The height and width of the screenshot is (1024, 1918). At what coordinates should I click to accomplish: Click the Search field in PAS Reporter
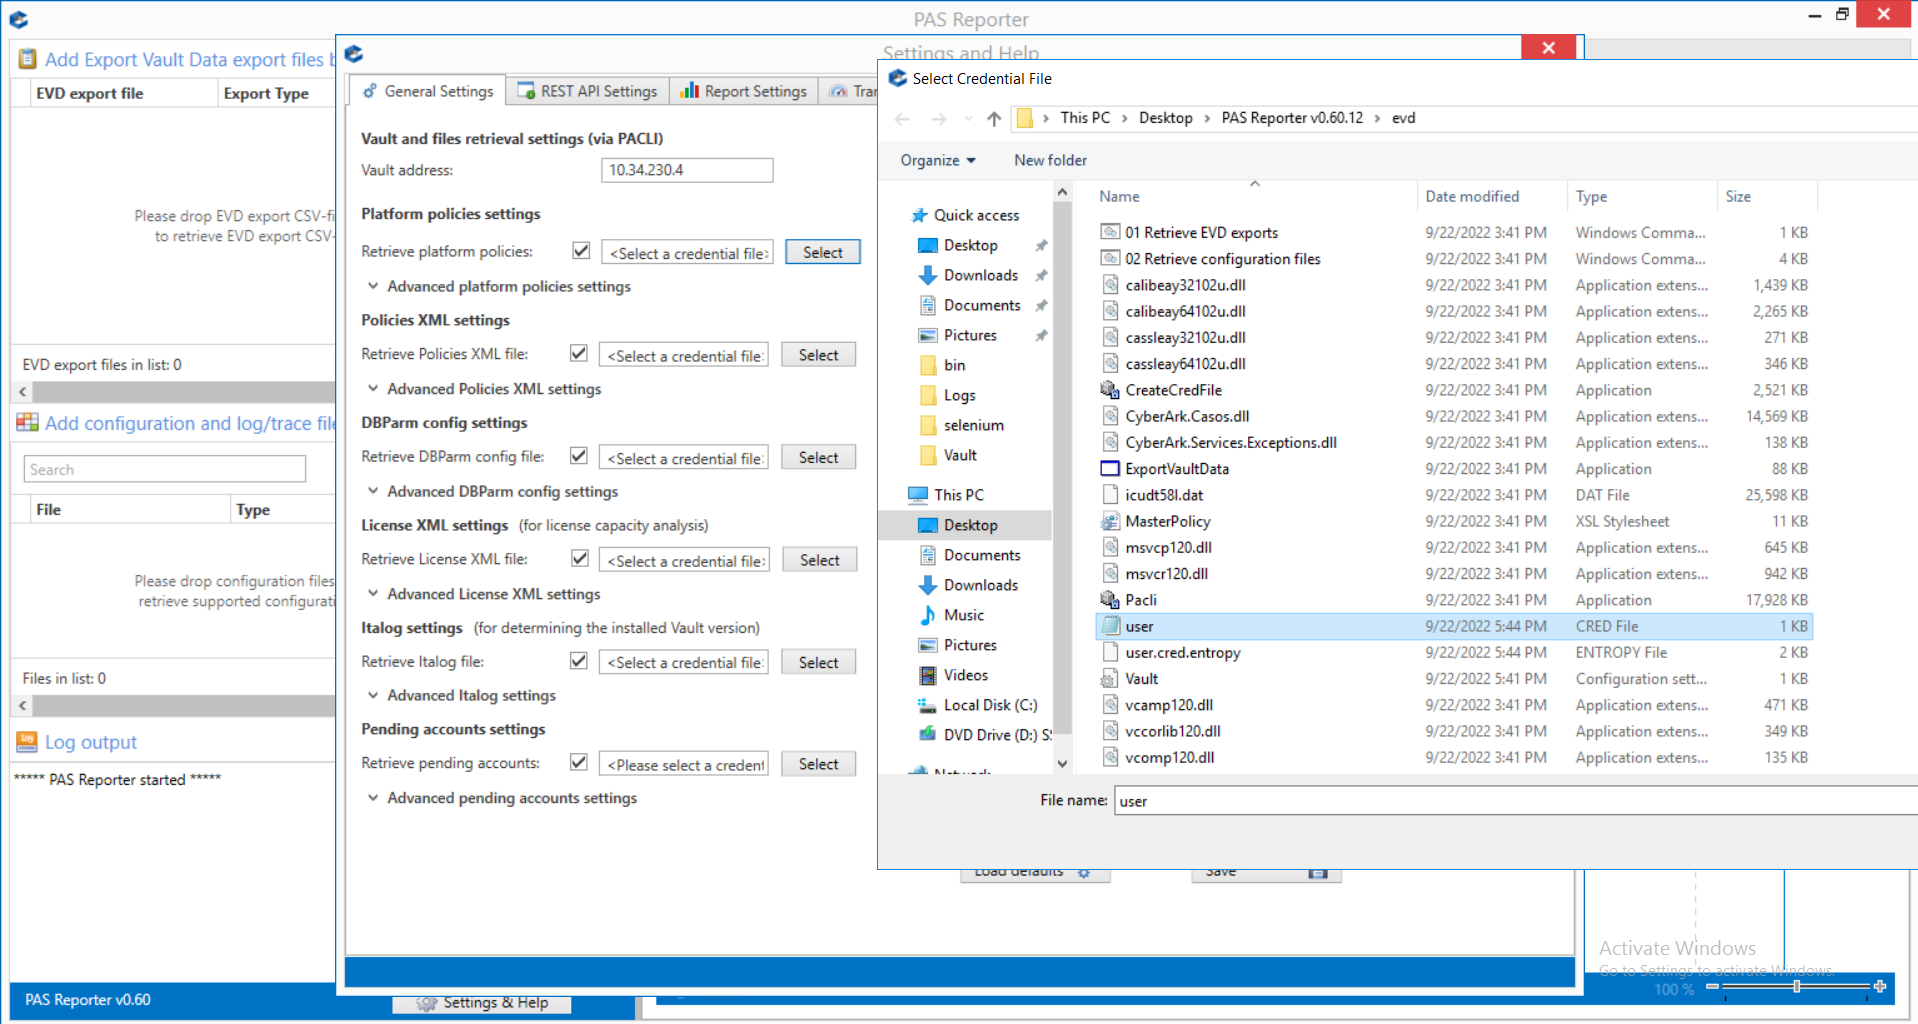165,469
